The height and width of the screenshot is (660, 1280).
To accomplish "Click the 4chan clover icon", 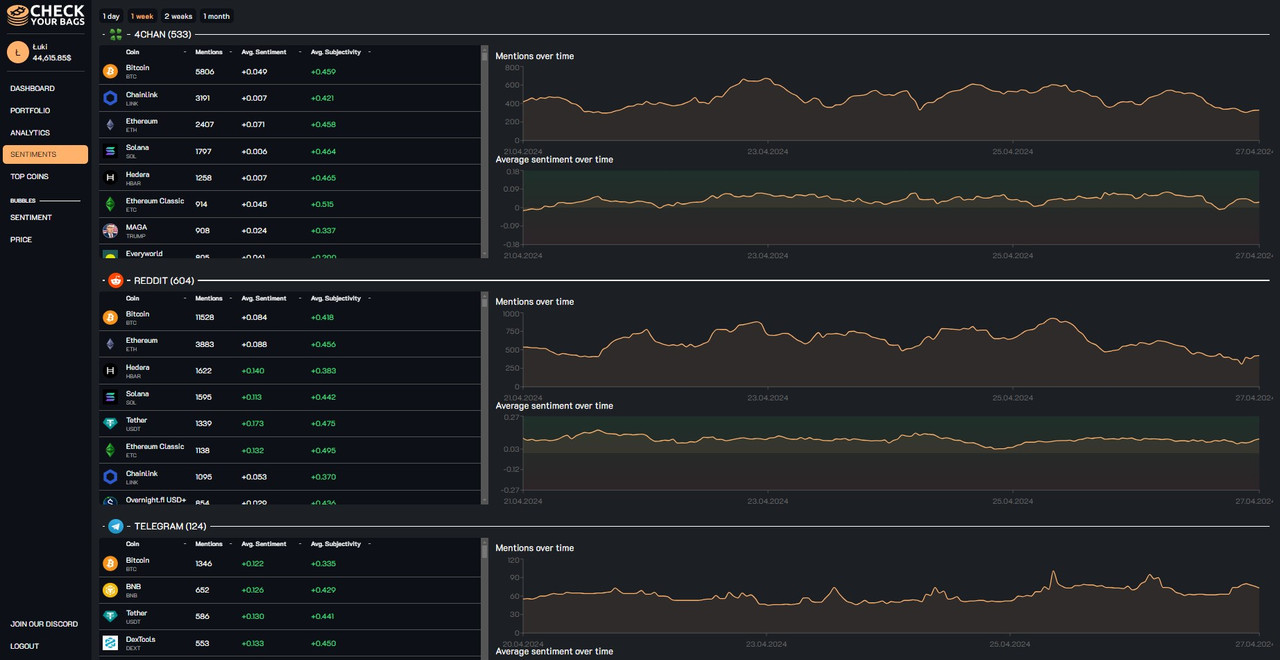I will [116, 34].
